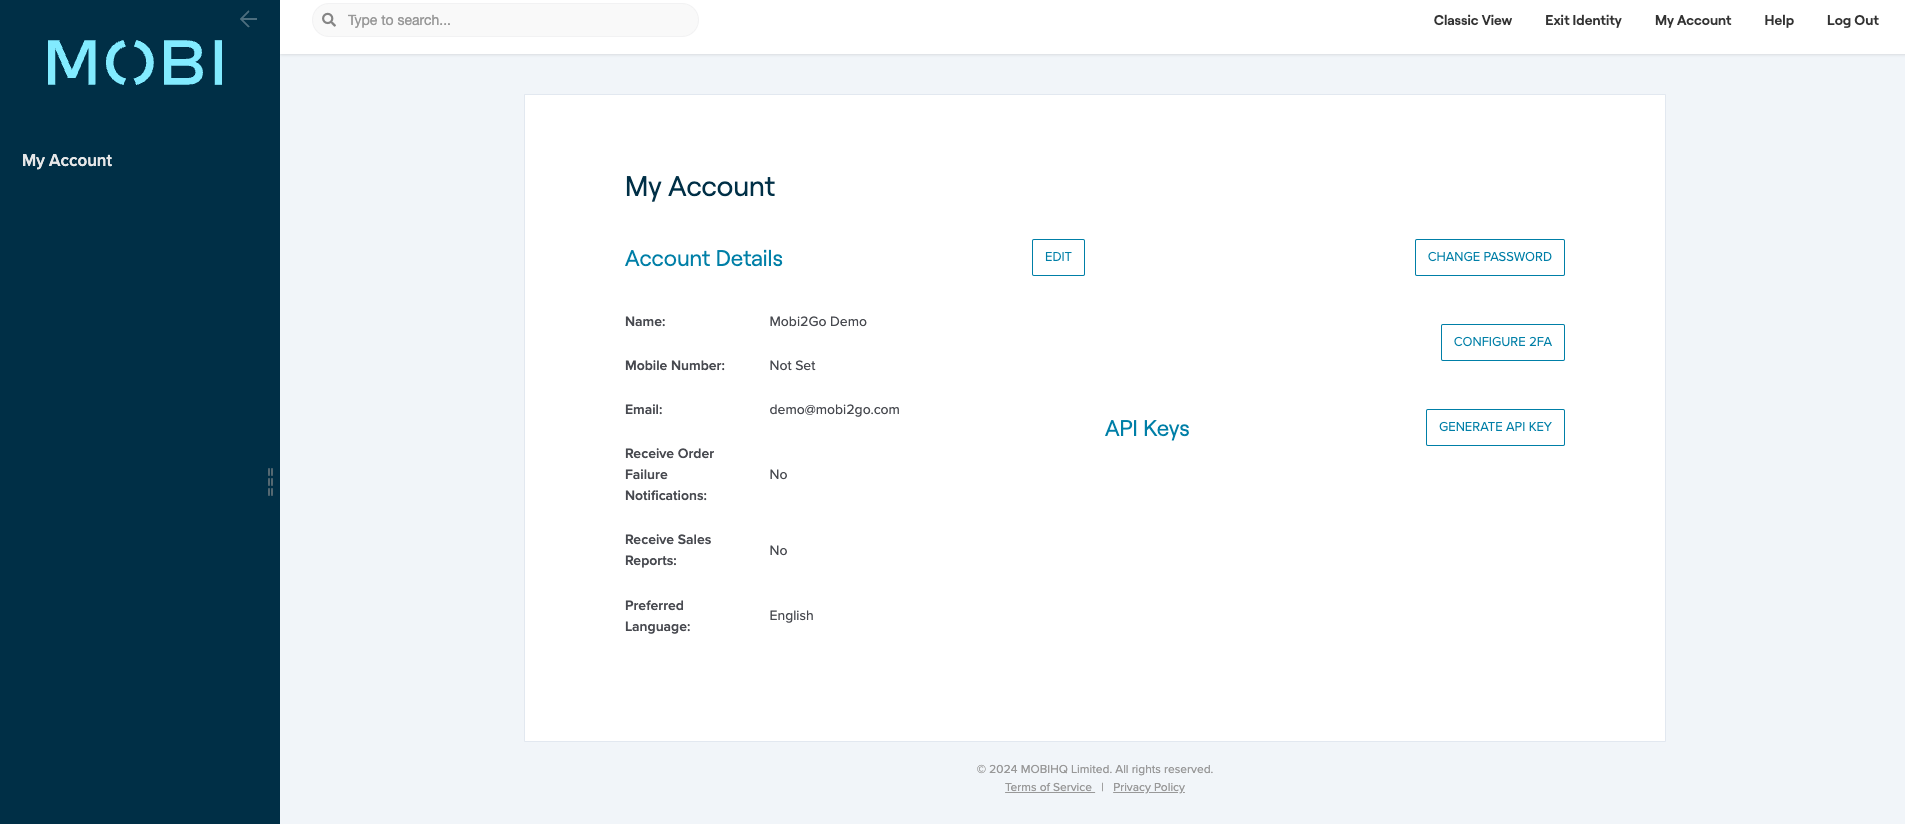Click the API Keys heading

pyautogui.click(x=1147, y=428)
